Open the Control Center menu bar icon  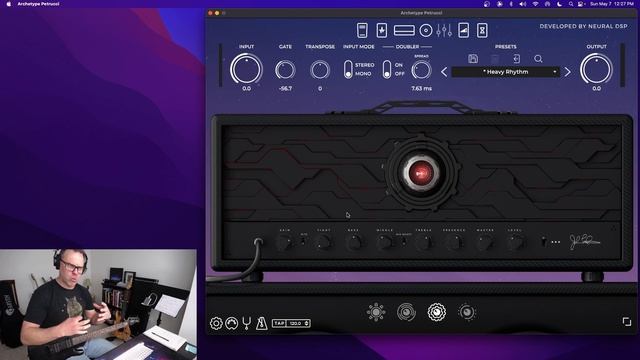pos(581,4)
